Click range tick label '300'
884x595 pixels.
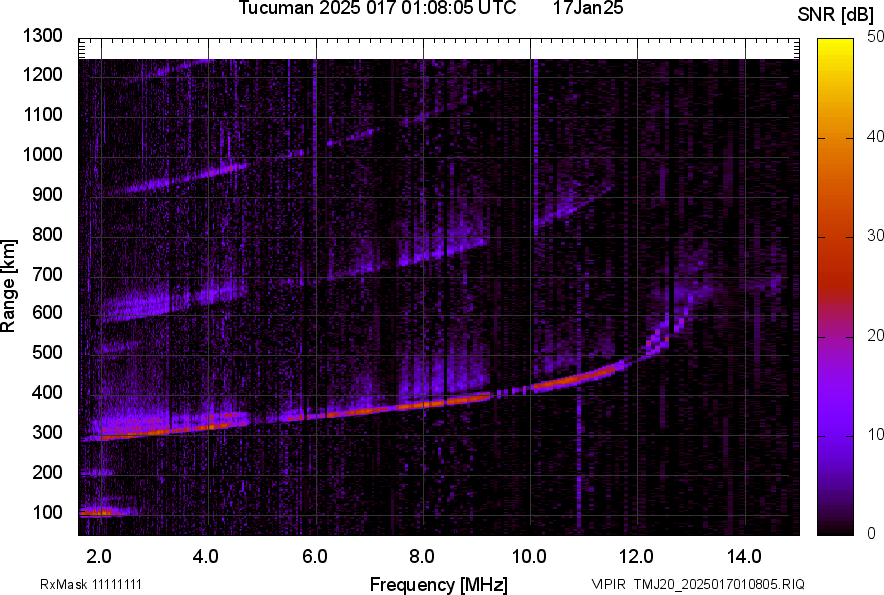click(47, 433)
